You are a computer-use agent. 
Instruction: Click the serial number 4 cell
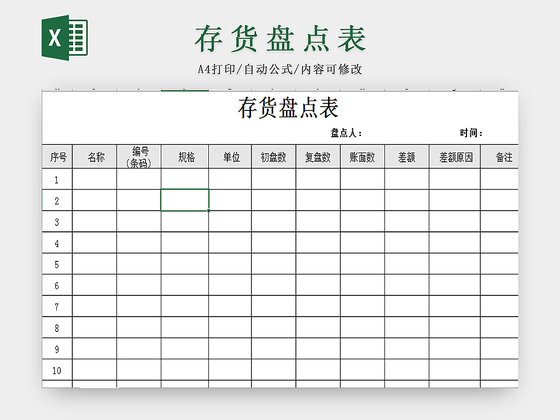(57, 243)
